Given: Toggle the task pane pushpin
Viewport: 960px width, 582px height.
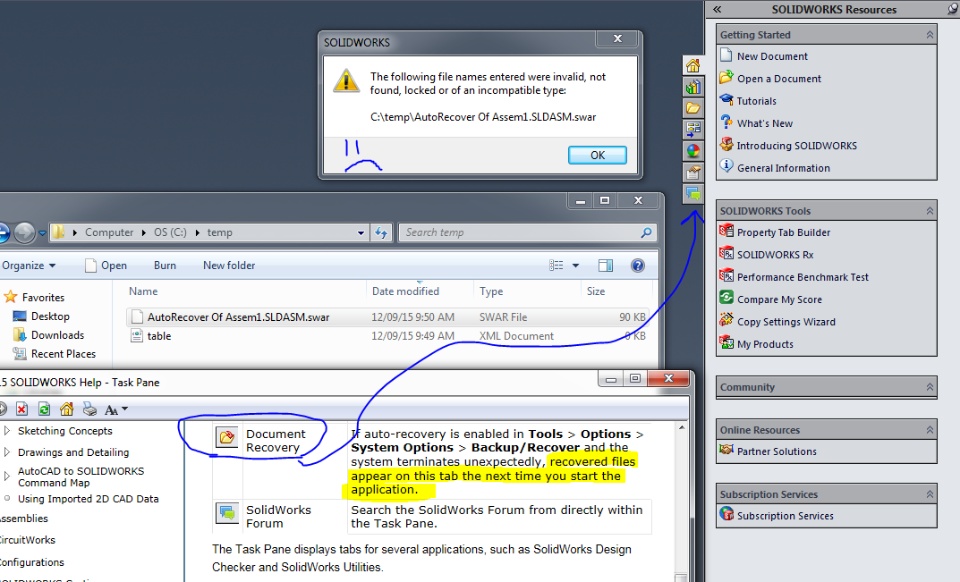Looking at the screenshot, I should coord(953,9).
